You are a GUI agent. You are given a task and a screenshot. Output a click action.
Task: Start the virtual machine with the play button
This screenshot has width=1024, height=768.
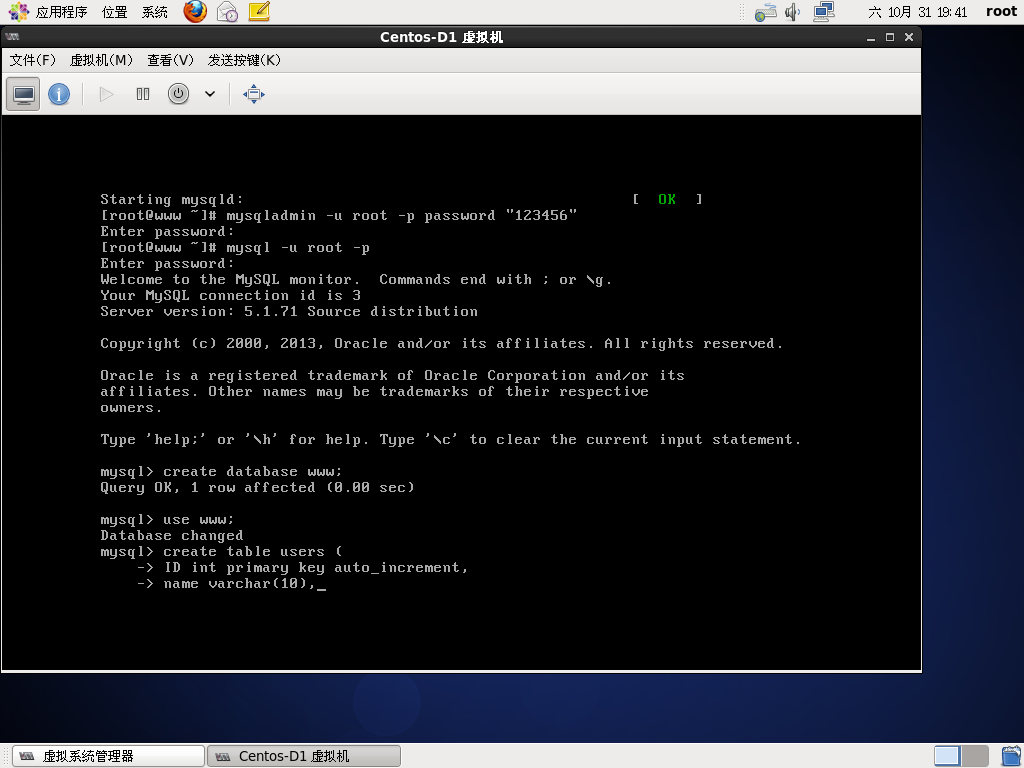point(106,94)
